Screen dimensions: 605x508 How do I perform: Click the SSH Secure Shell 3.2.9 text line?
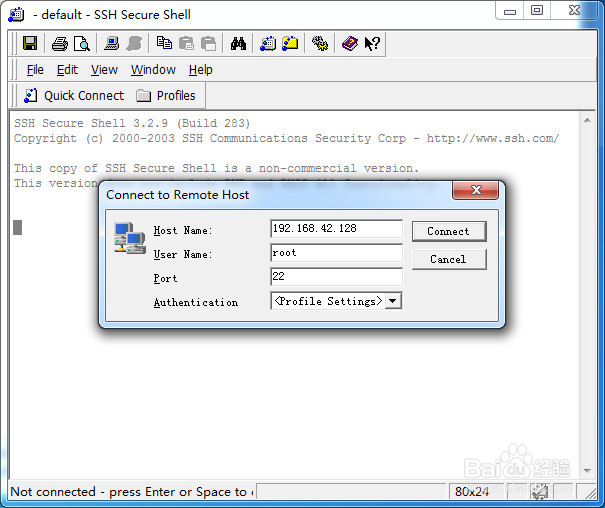coord(132,123)
